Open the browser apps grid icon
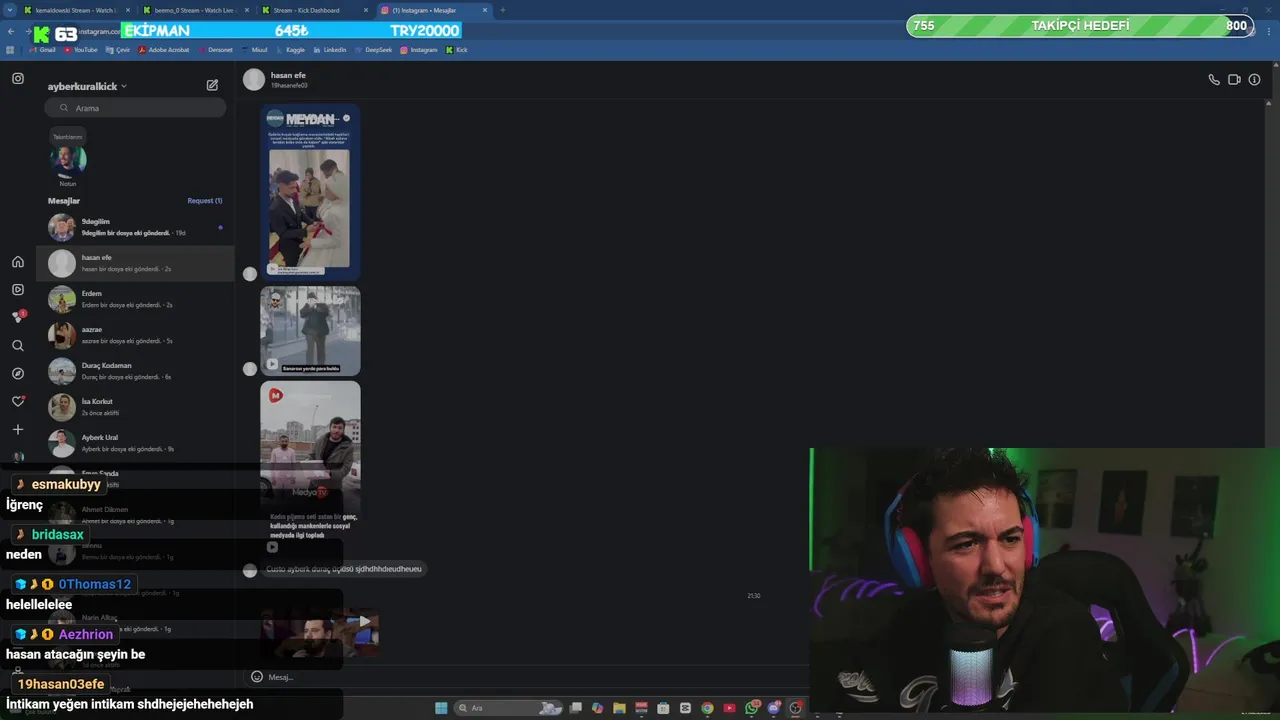Screen dimensions: 1280x720 [x=10, y=49]
